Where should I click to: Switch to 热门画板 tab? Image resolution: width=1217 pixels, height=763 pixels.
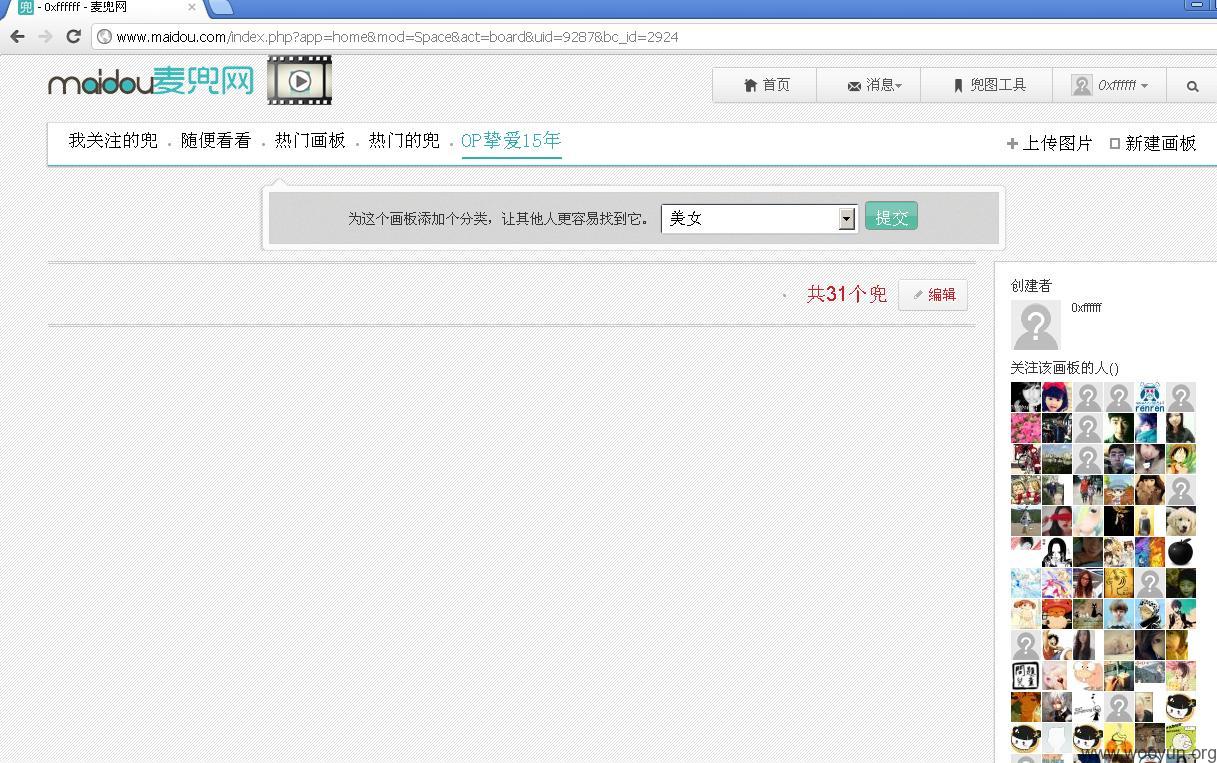(x=310, y=141)
